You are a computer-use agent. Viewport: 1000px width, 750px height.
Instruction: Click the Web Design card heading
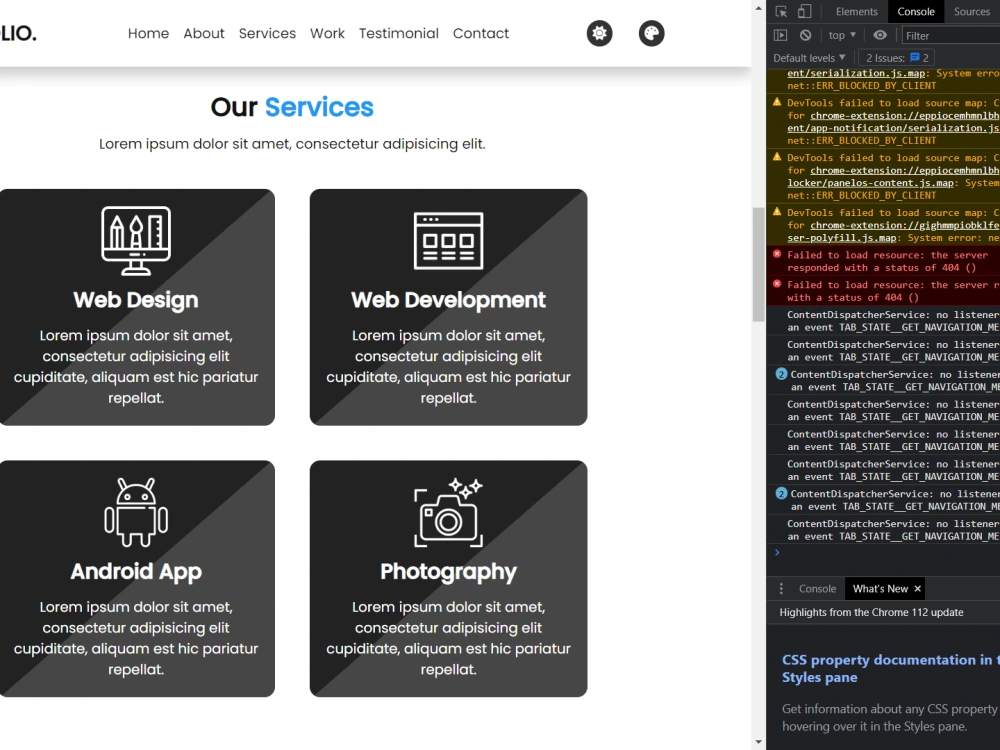coord(136,300)
